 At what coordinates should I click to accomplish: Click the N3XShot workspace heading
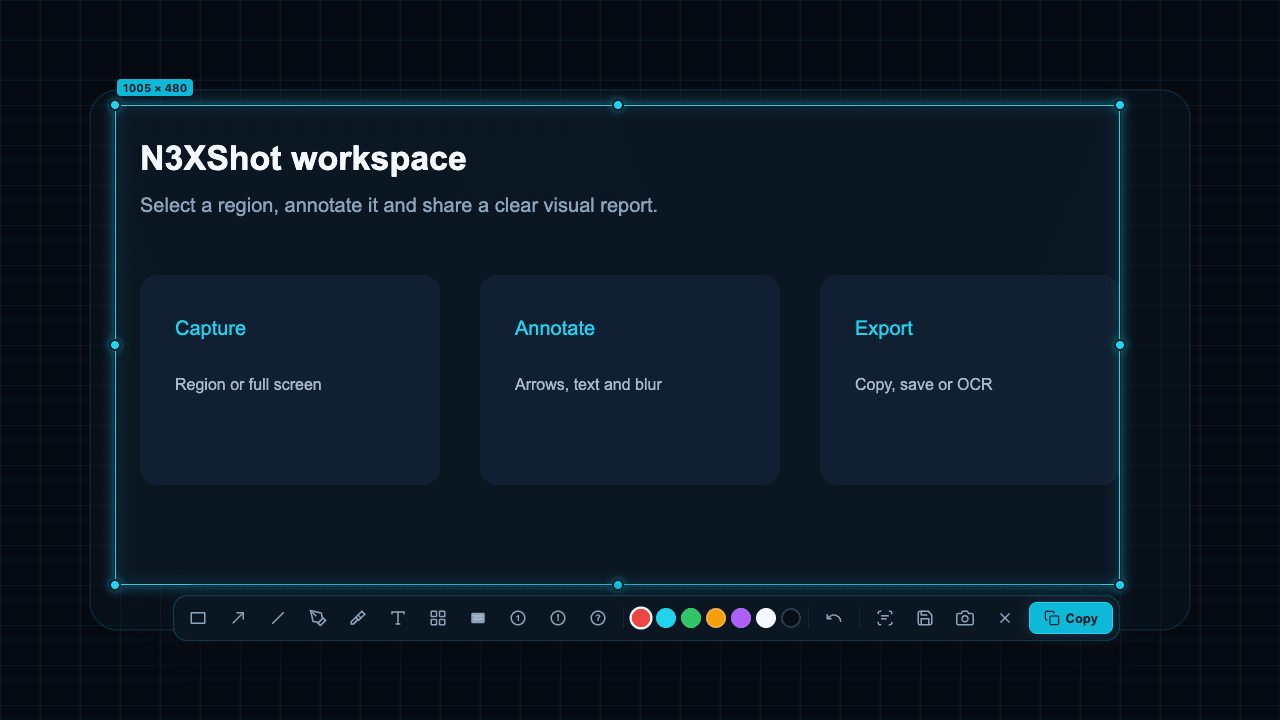[303, 159]
